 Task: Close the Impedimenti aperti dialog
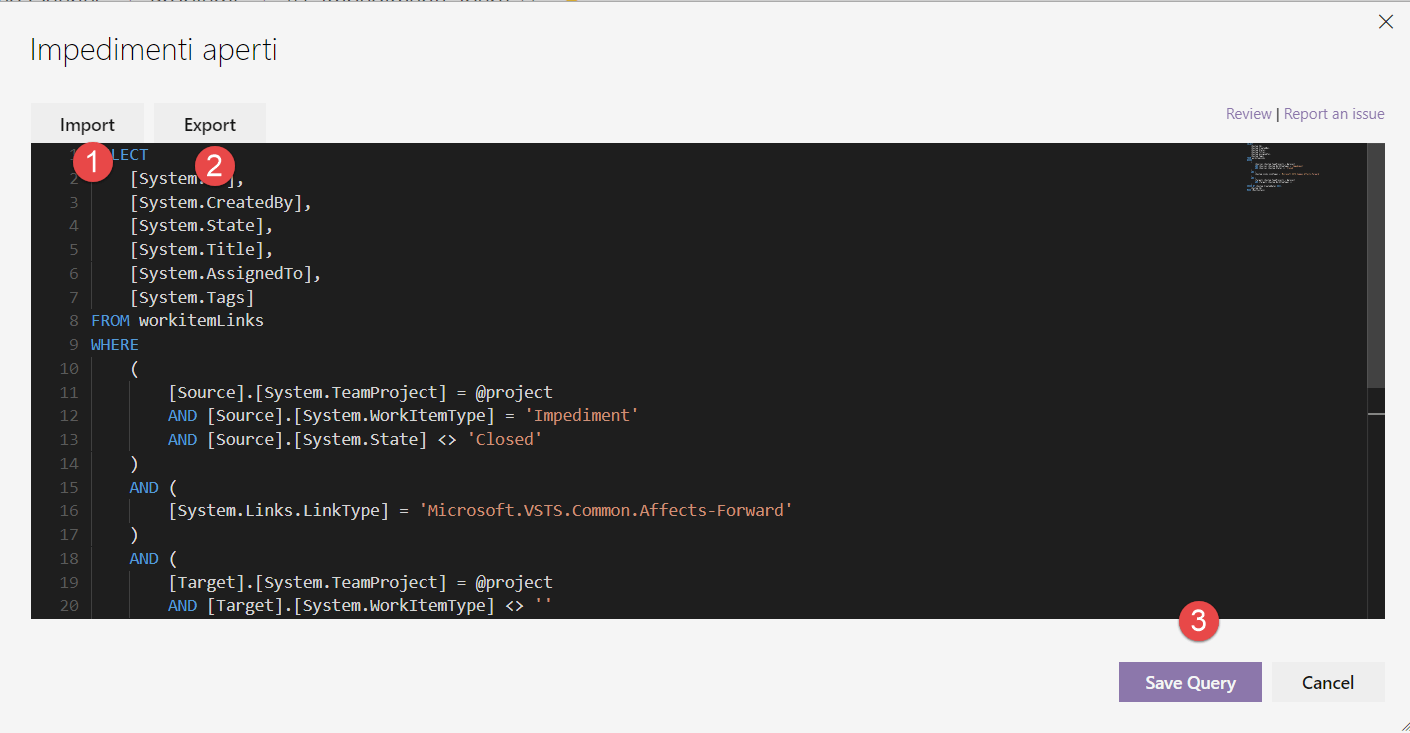1386,21
